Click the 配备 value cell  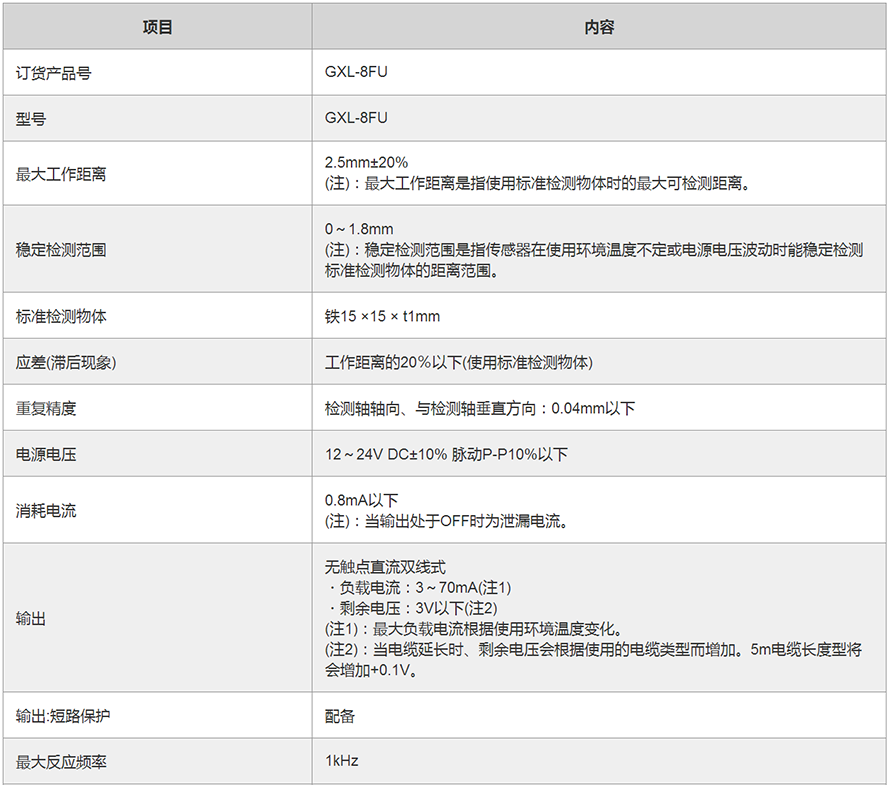(340, 716)
